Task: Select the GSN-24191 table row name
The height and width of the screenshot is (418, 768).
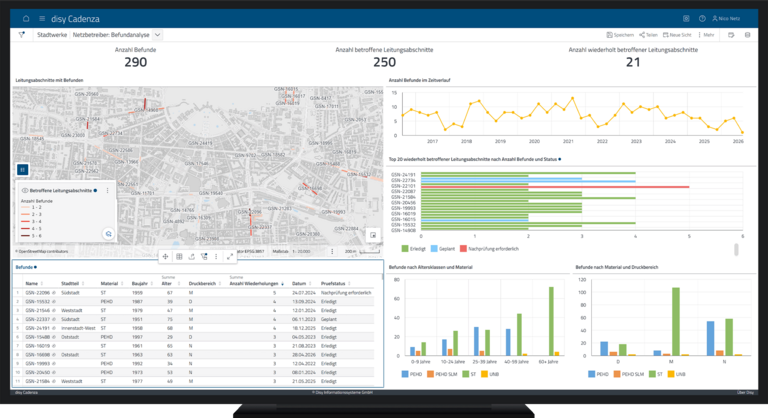Action: point(38,328)
